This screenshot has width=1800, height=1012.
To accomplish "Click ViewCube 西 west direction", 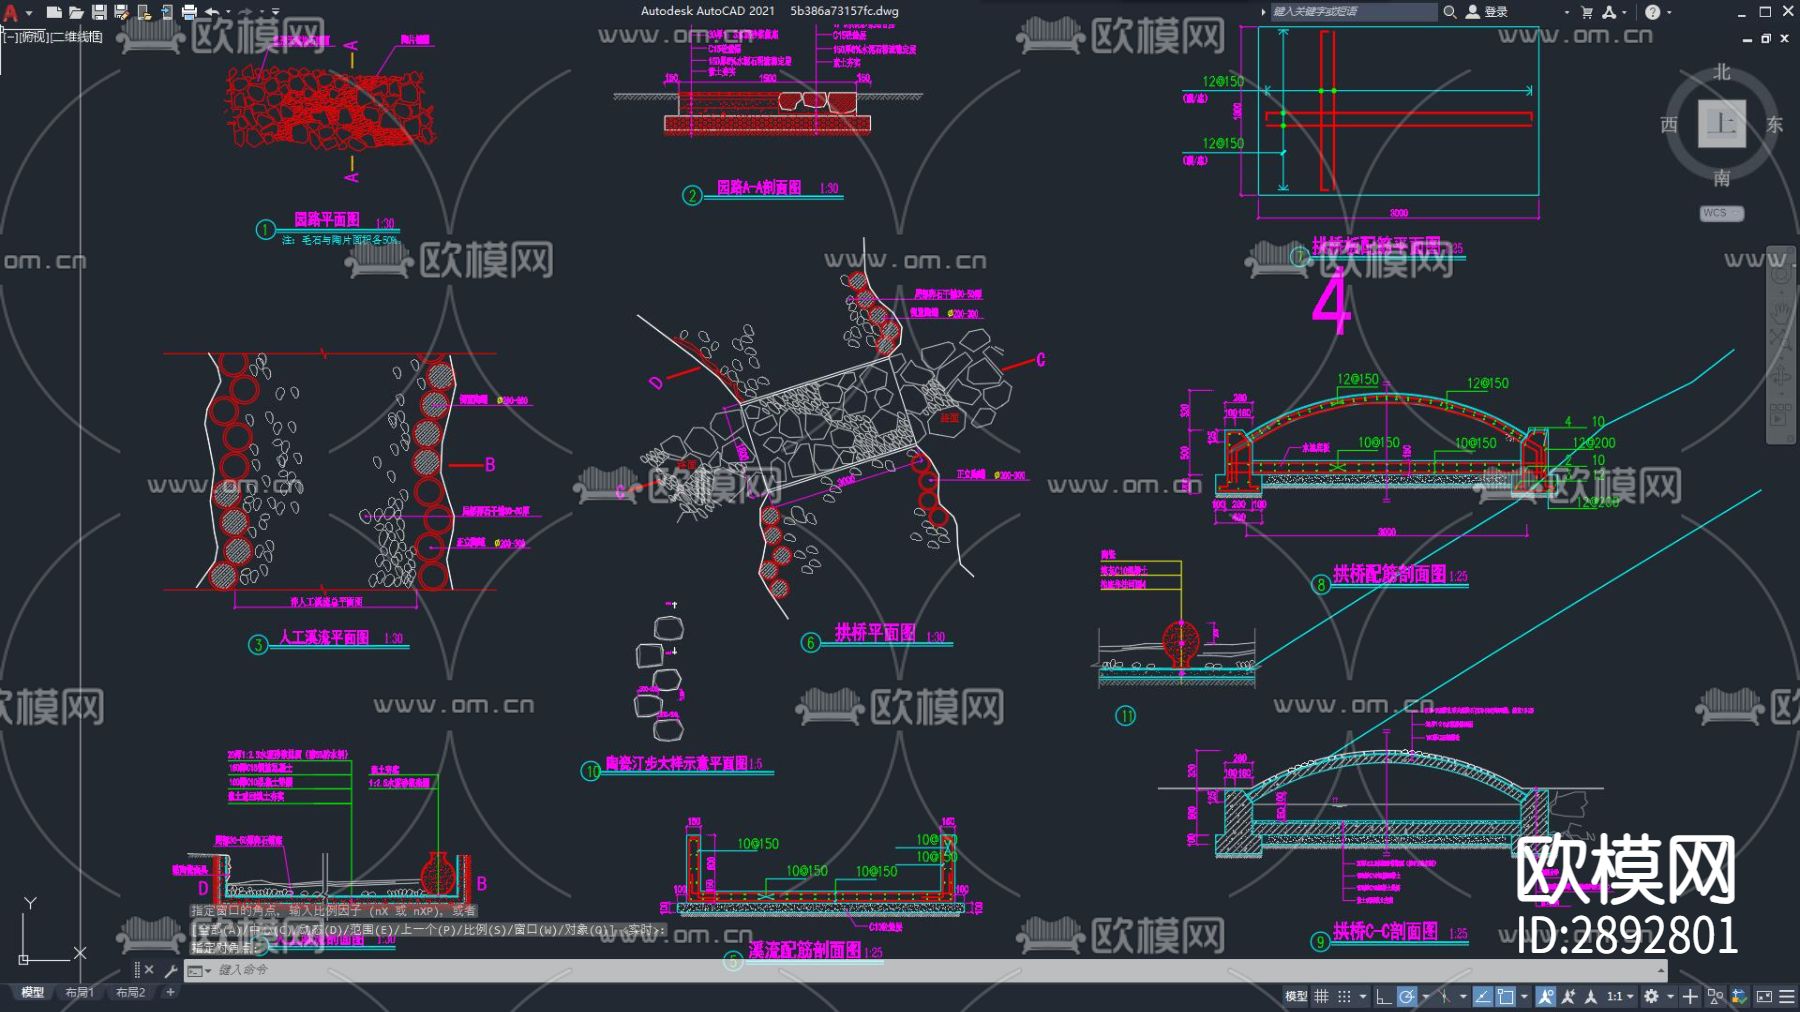I will pos(1669,125).
